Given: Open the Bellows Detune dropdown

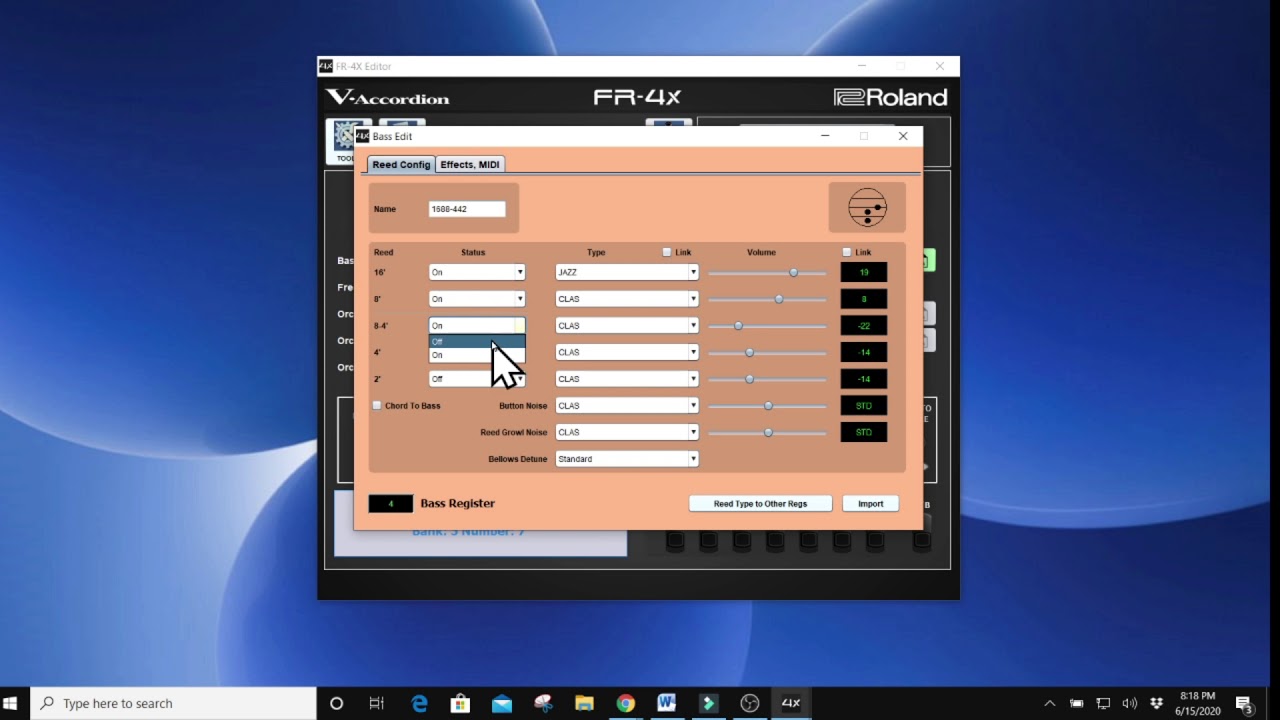Looking at the screenshot, I should [627, 459].
